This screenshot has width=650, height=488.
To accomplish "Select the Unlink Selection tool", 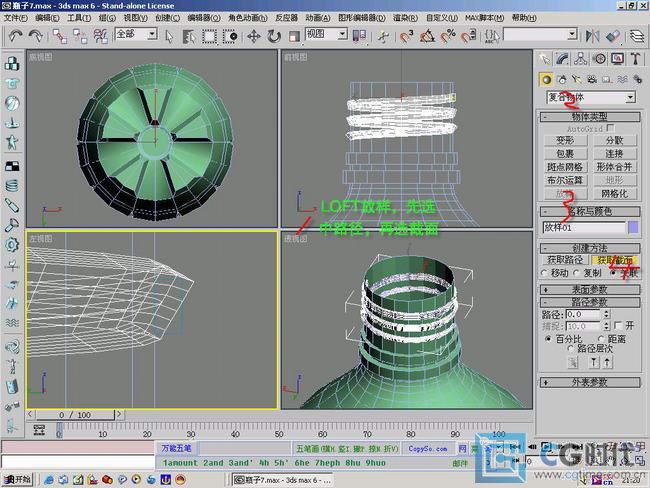I will point(80,36).
